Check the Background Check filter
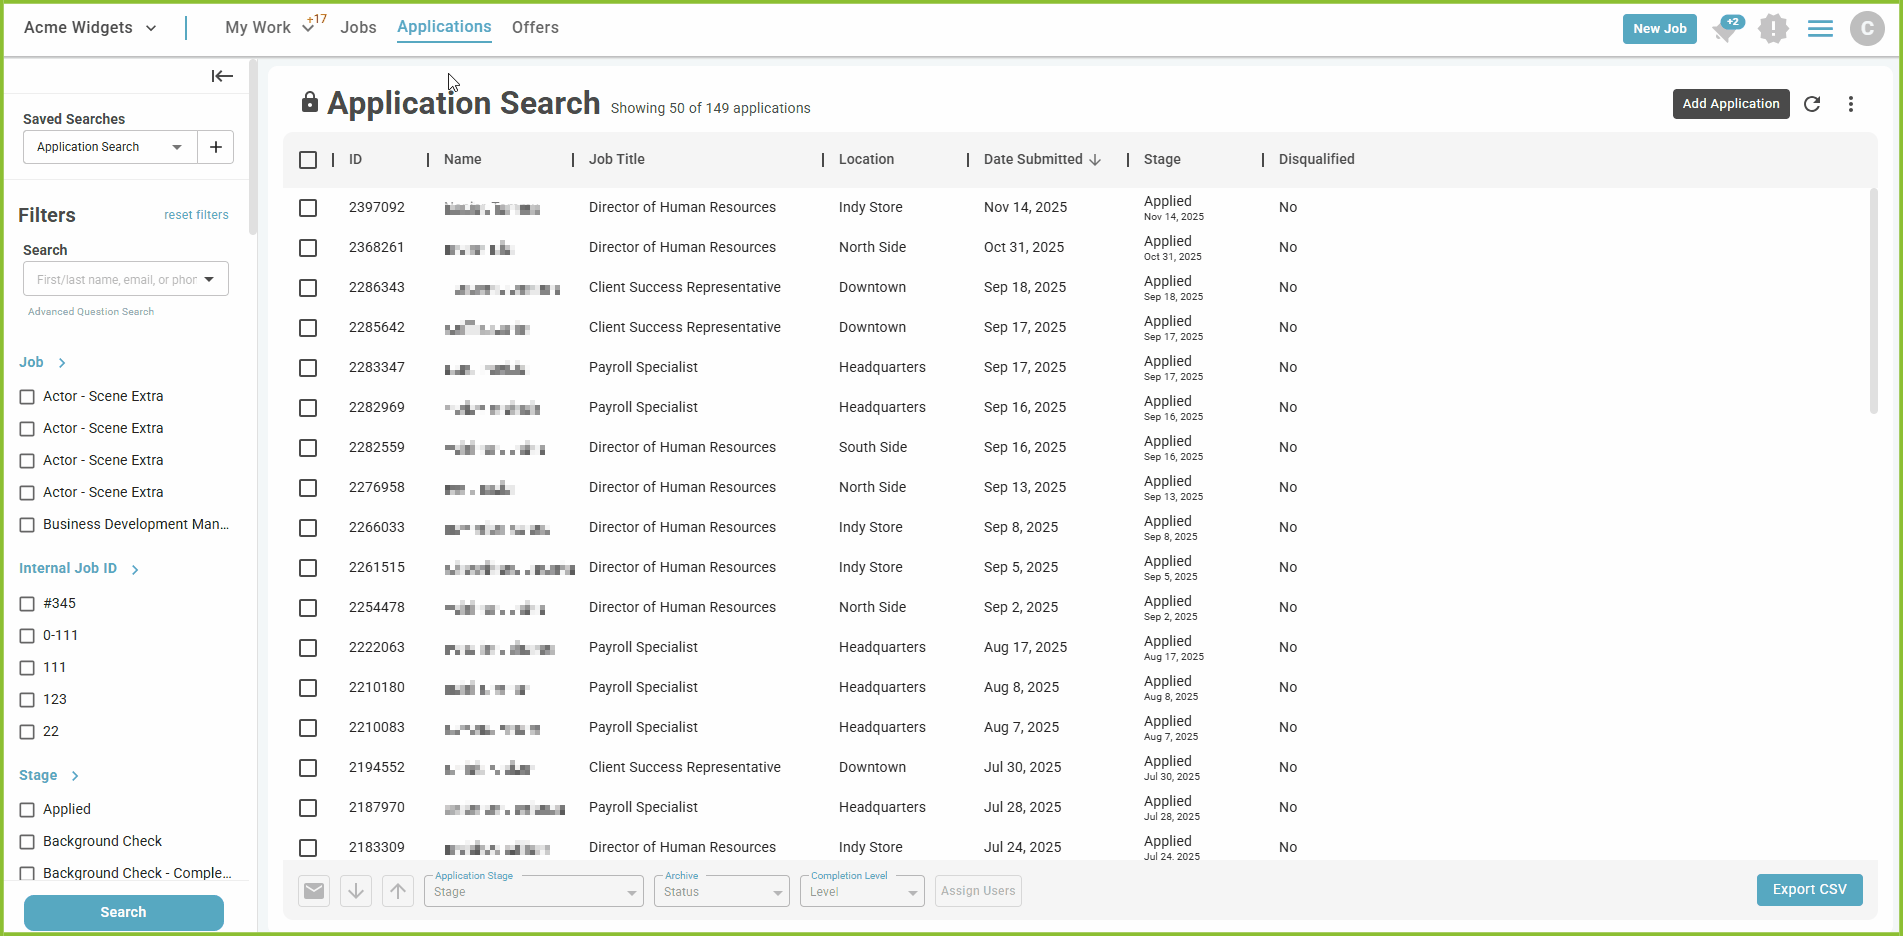Screen dimensions: 1903x936 pyautogui.click(x=27, y=841)
